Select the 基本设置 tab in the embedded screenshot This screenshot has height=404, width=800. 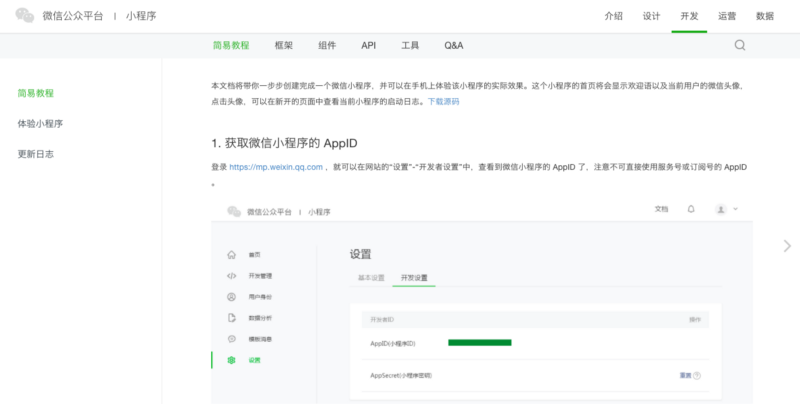[x=371, y=277]
